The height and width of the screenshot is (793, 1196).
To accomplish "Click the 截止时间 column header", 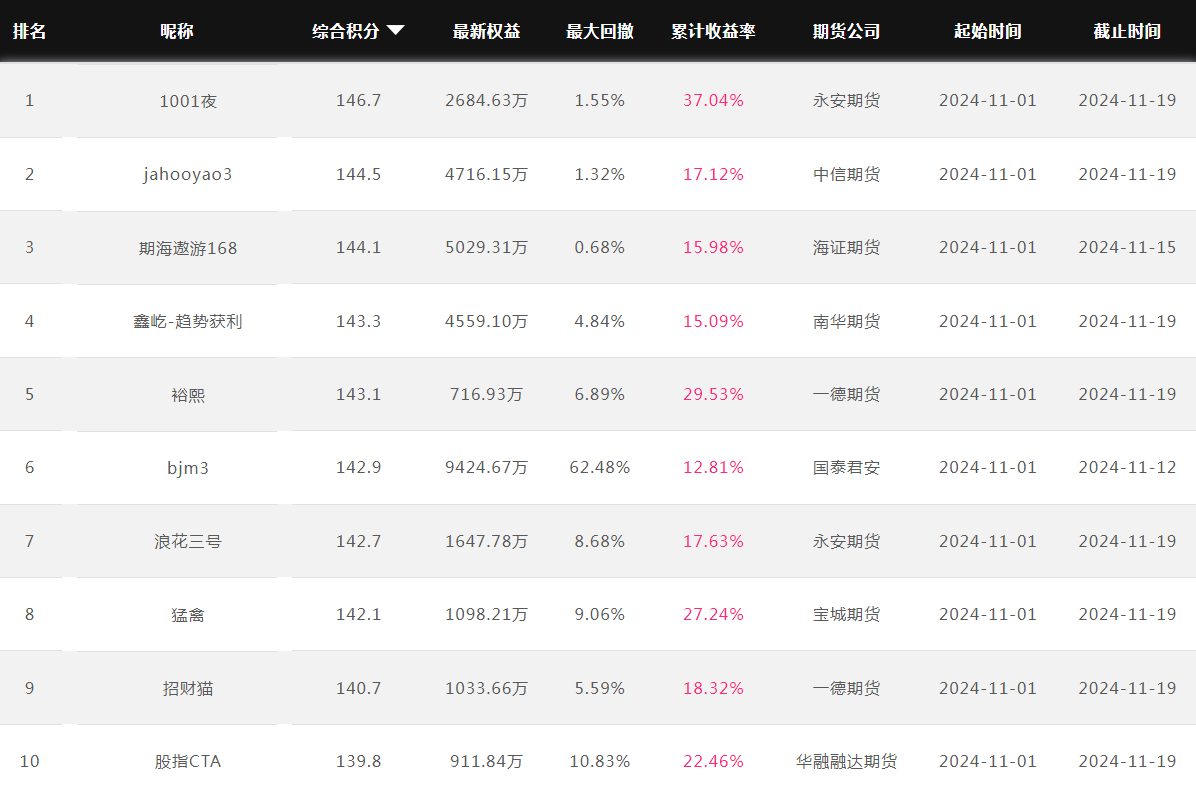I will (x=1127, y=31).
